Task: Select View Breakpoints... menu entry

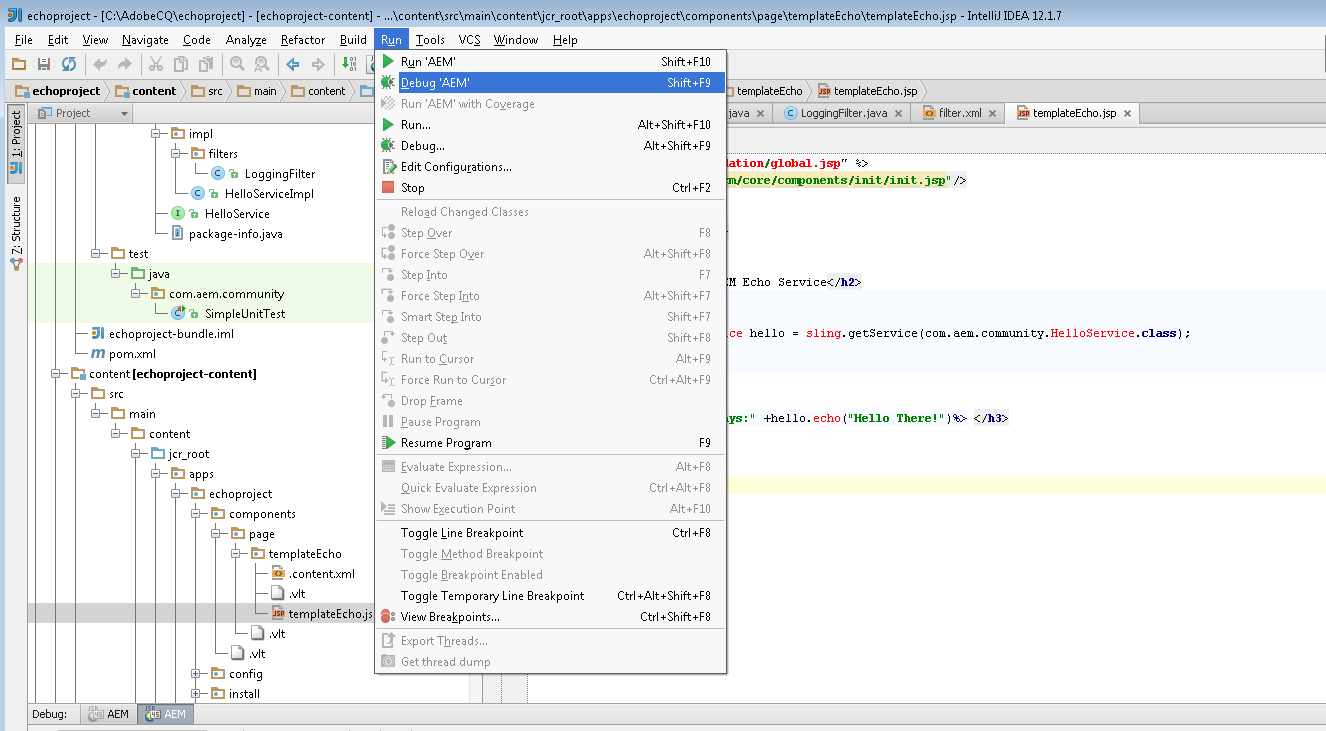Action: click(x=550, y=617)
